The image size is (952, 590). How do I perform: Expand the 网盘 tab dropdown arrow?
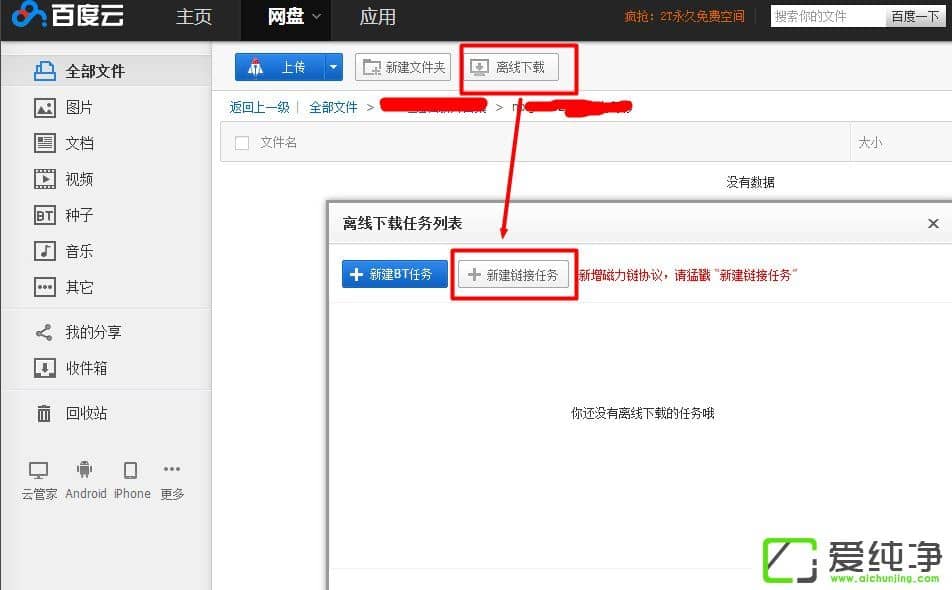tap(317, 16)
